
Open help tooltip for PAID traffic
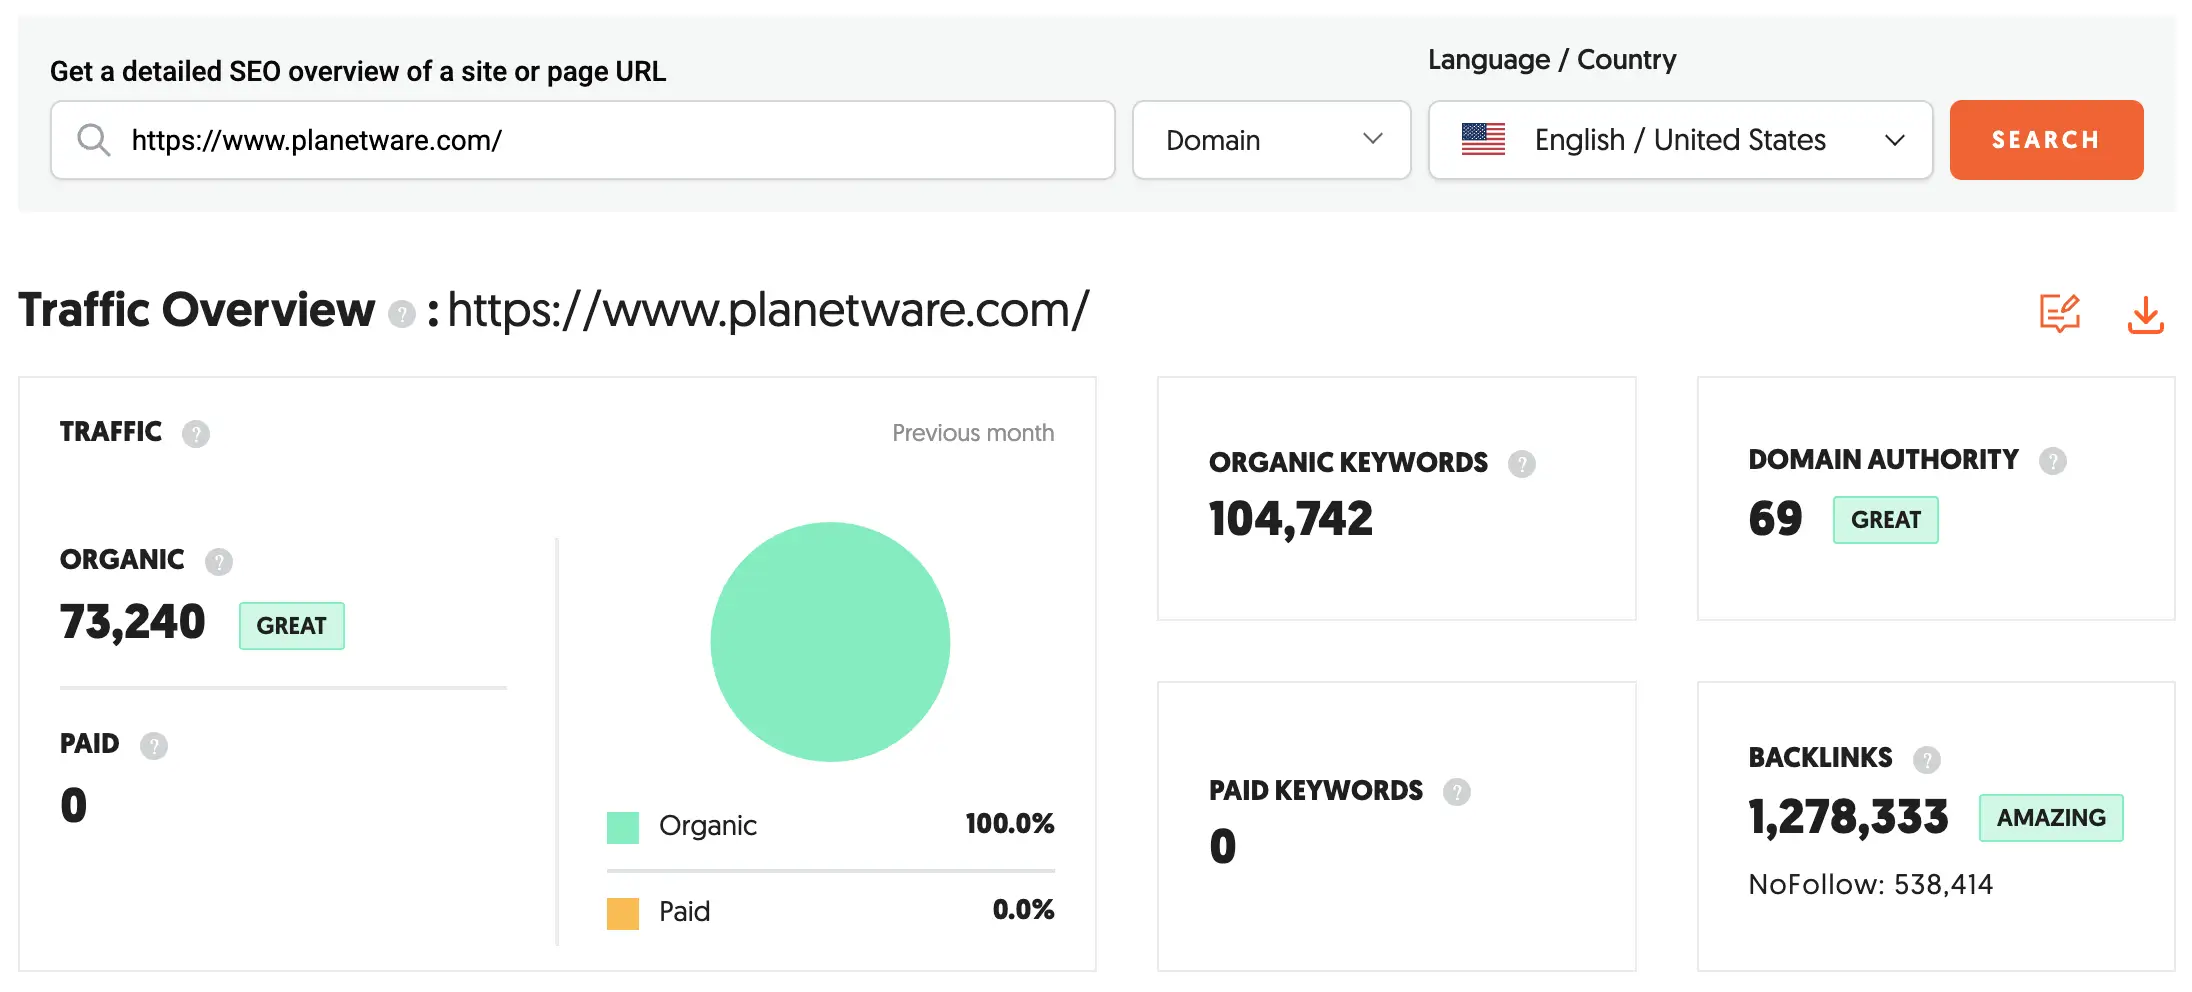click(154, 746)
